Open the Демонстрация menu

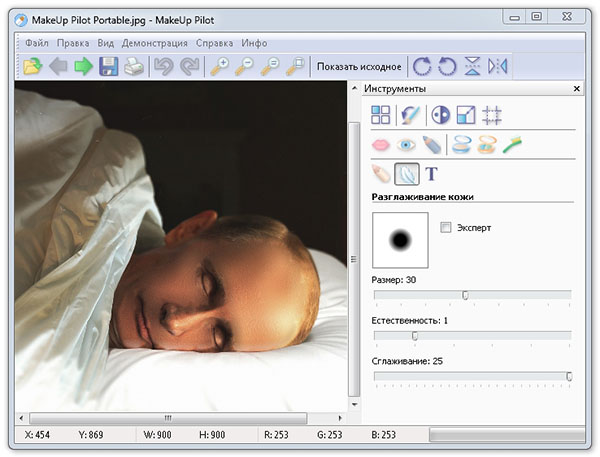(155, 43)
